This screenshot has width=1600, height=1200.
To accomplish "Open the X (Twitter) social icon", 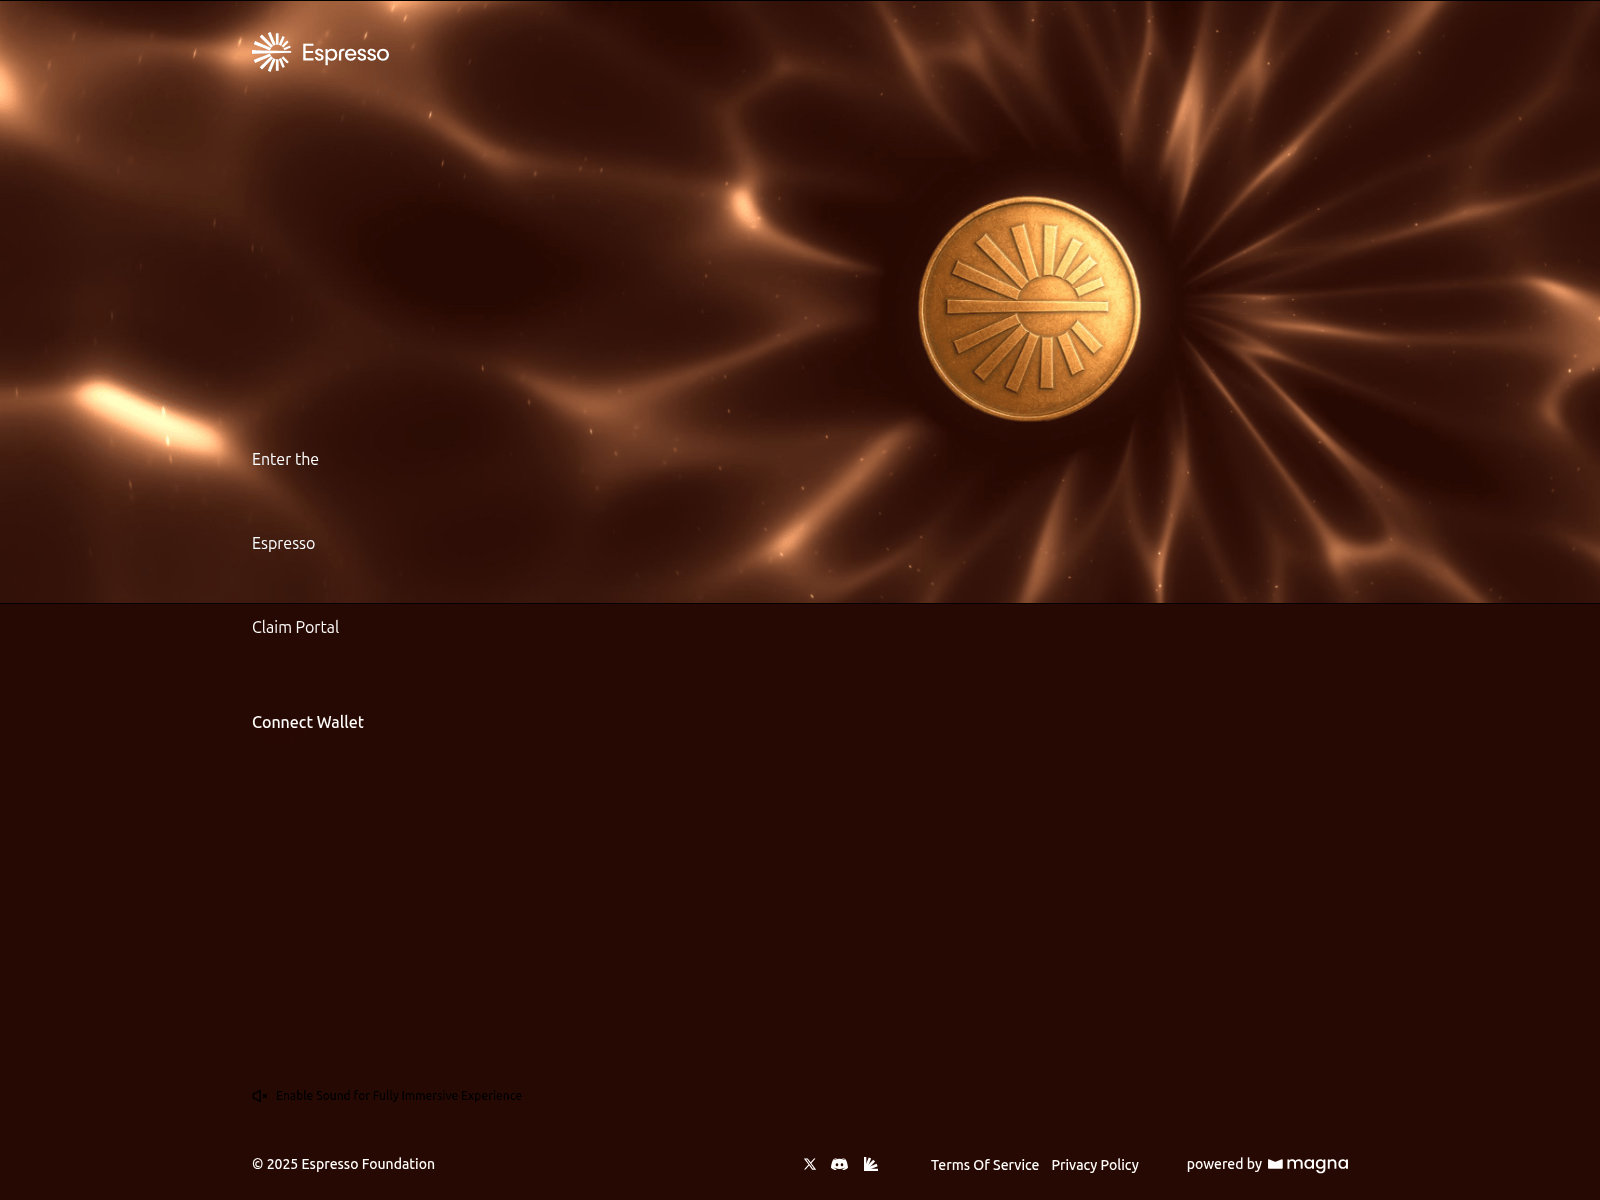I will click(810, 1164).
